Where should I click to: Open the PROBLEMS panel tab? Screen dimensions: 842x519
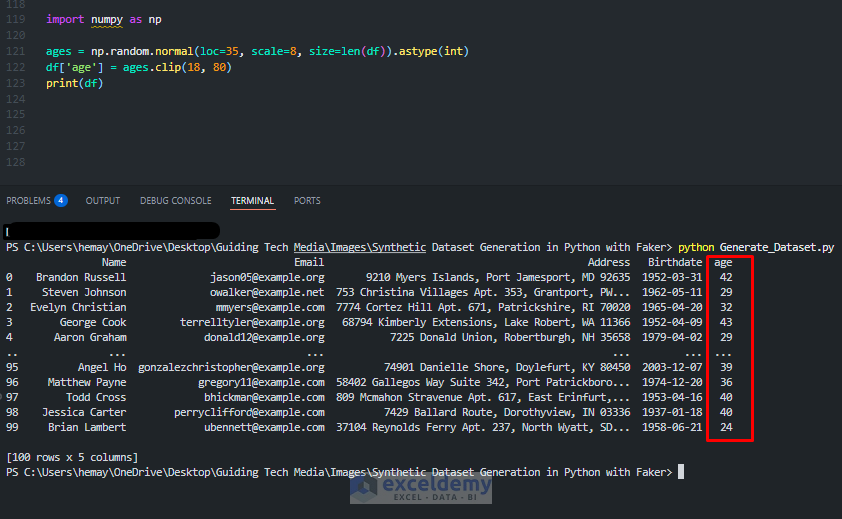(28, 200)
